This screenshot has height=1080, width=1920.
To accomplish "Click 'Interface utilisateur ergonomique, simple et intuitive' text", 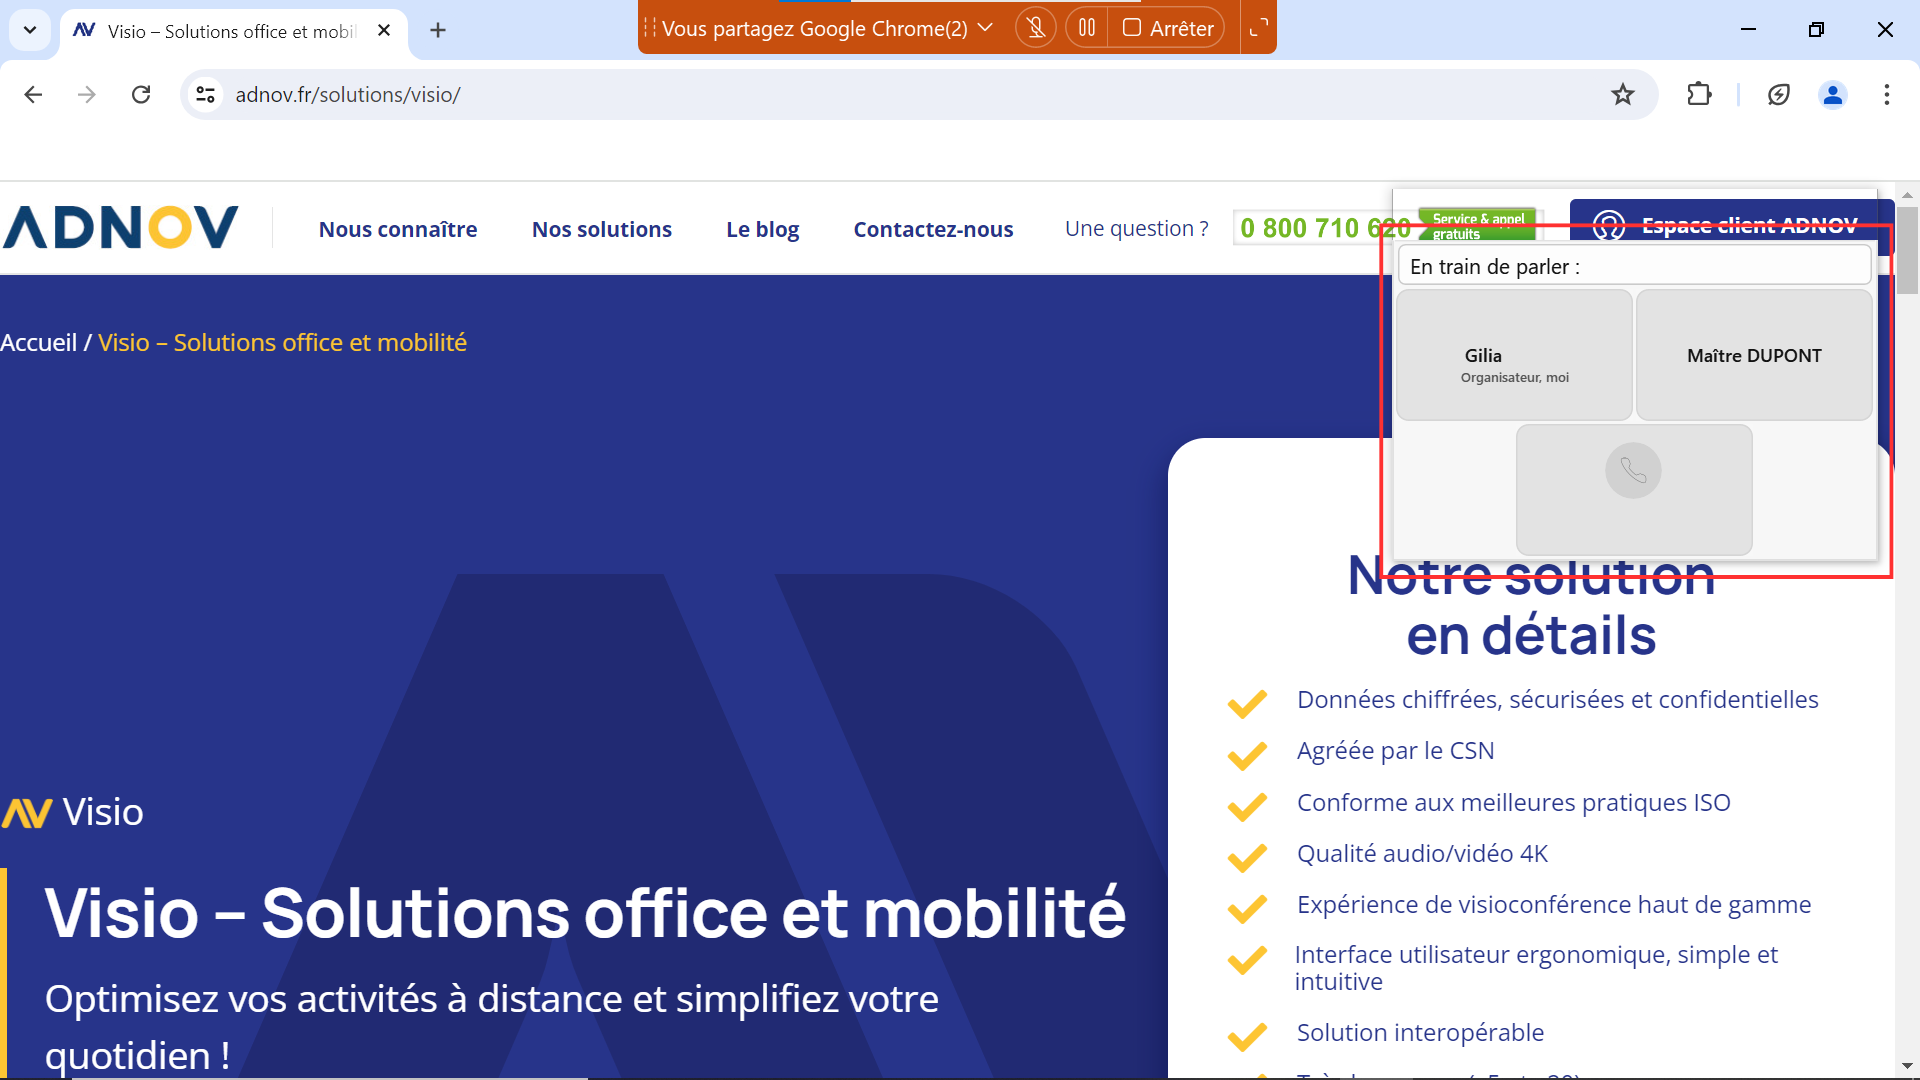I will coord(1536,968).
